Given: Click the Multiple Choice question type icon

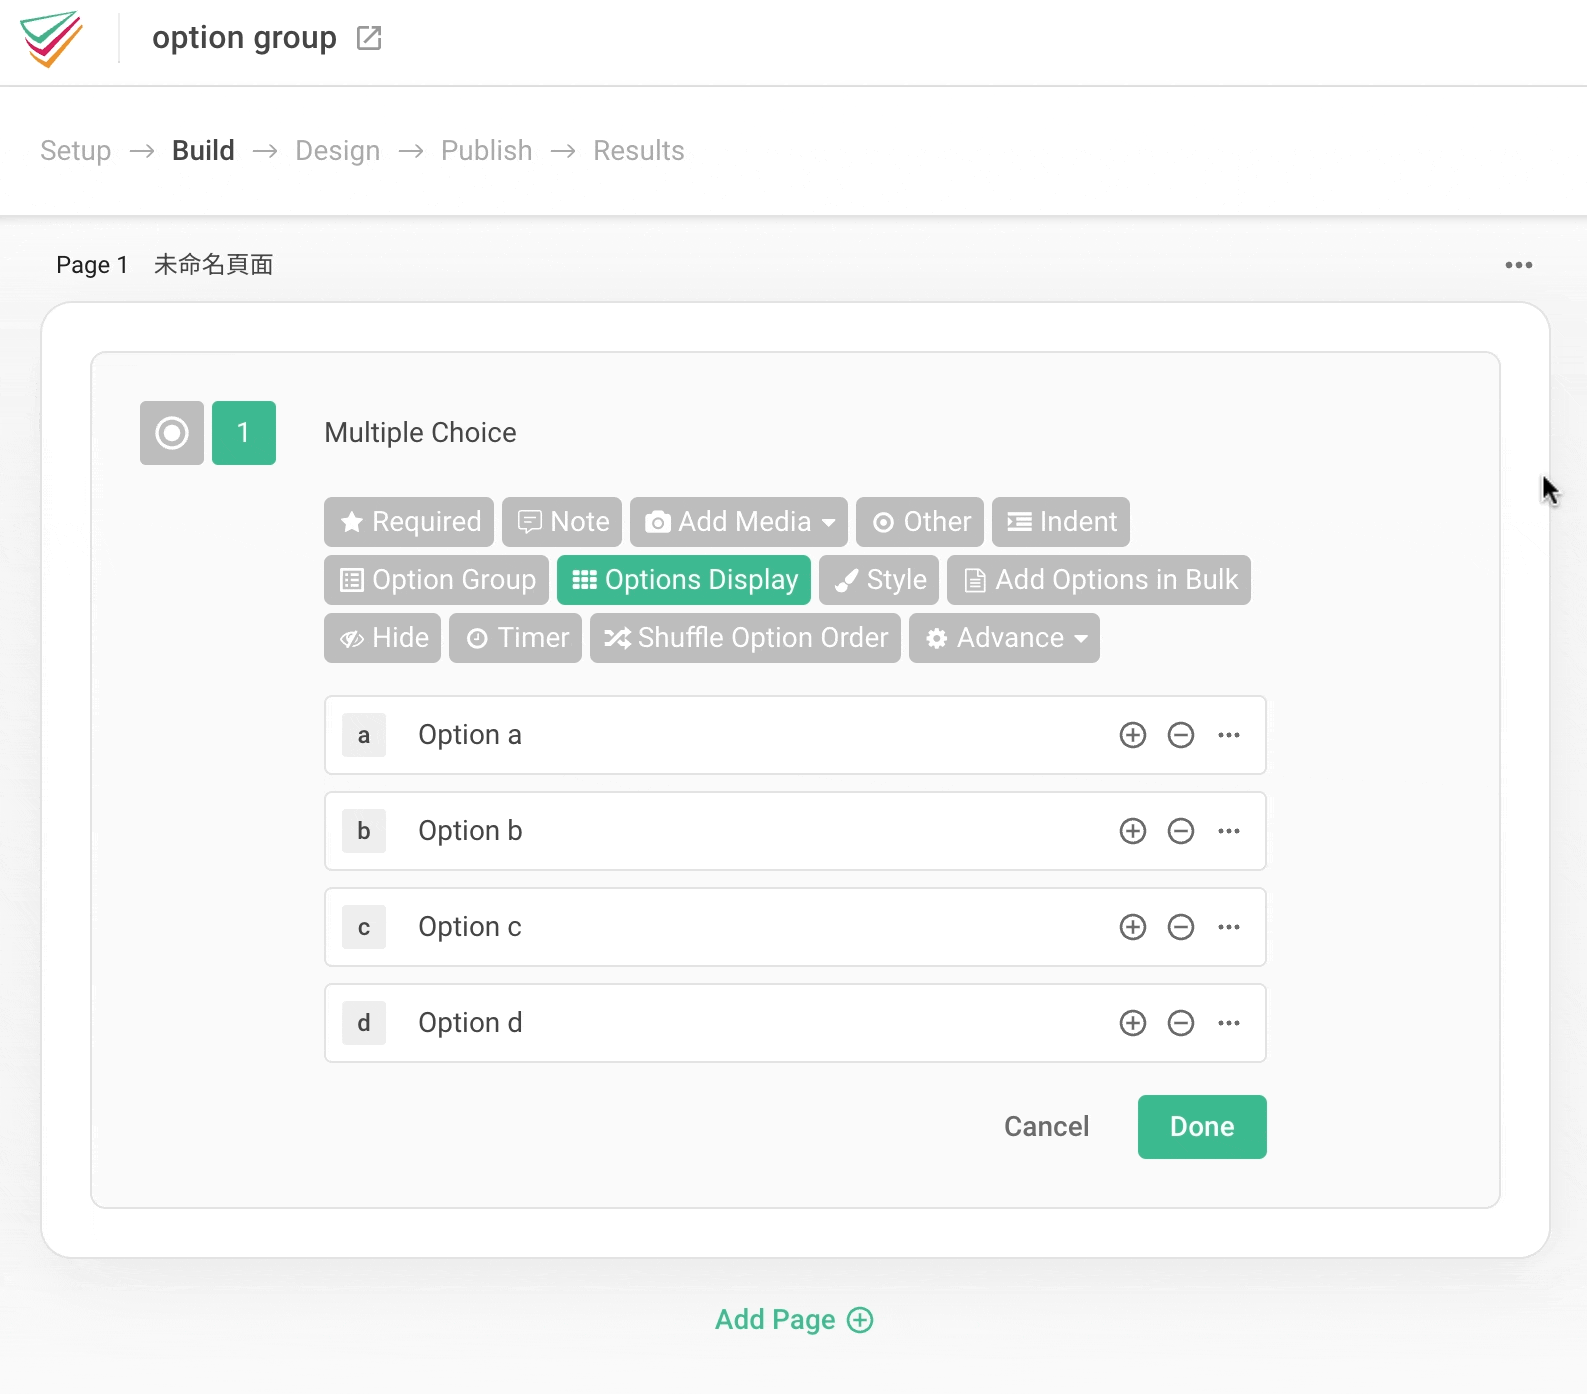Looking at the screenshot, I should pyautogui.click(x=172, y=433).
